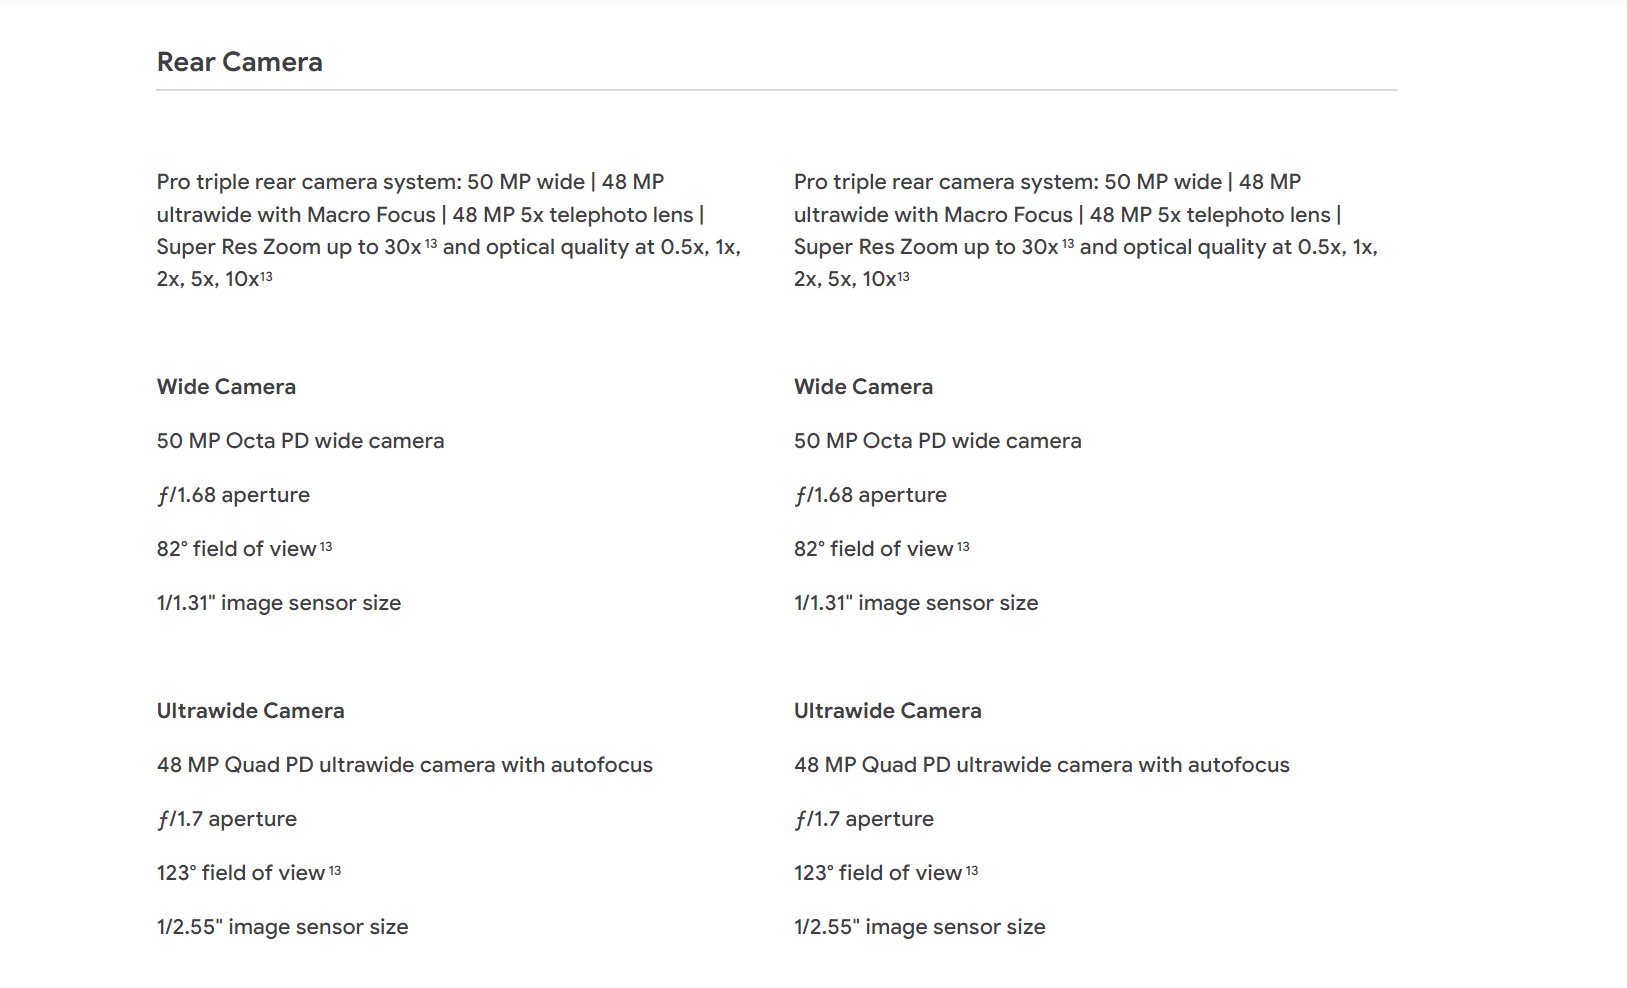Click left 'ƒ/1.7 aperture' text

tap(227, 819)
